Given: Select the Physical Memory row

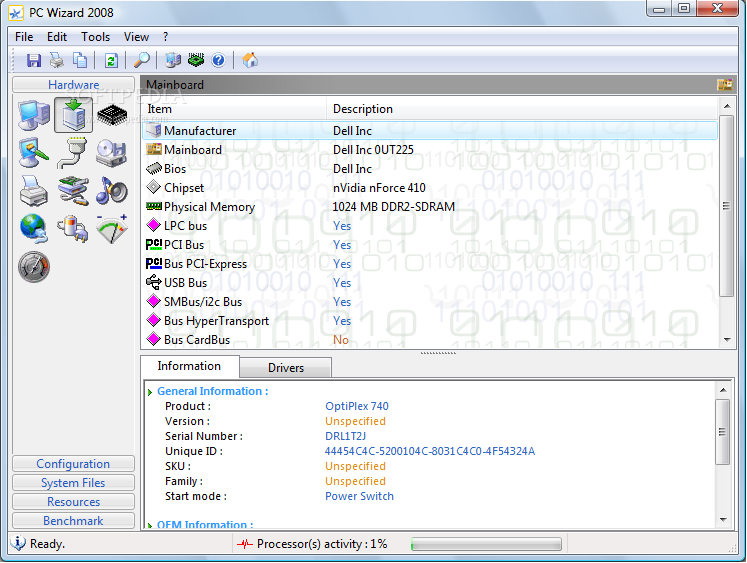Looking at the screenshot, I should (x=430, y=207).
